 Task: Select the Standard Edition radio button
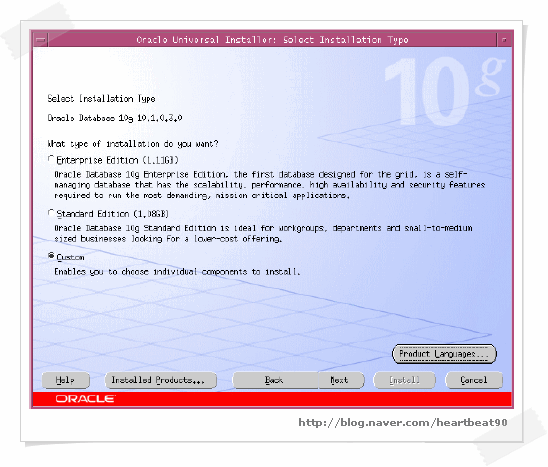coord(51,213)
